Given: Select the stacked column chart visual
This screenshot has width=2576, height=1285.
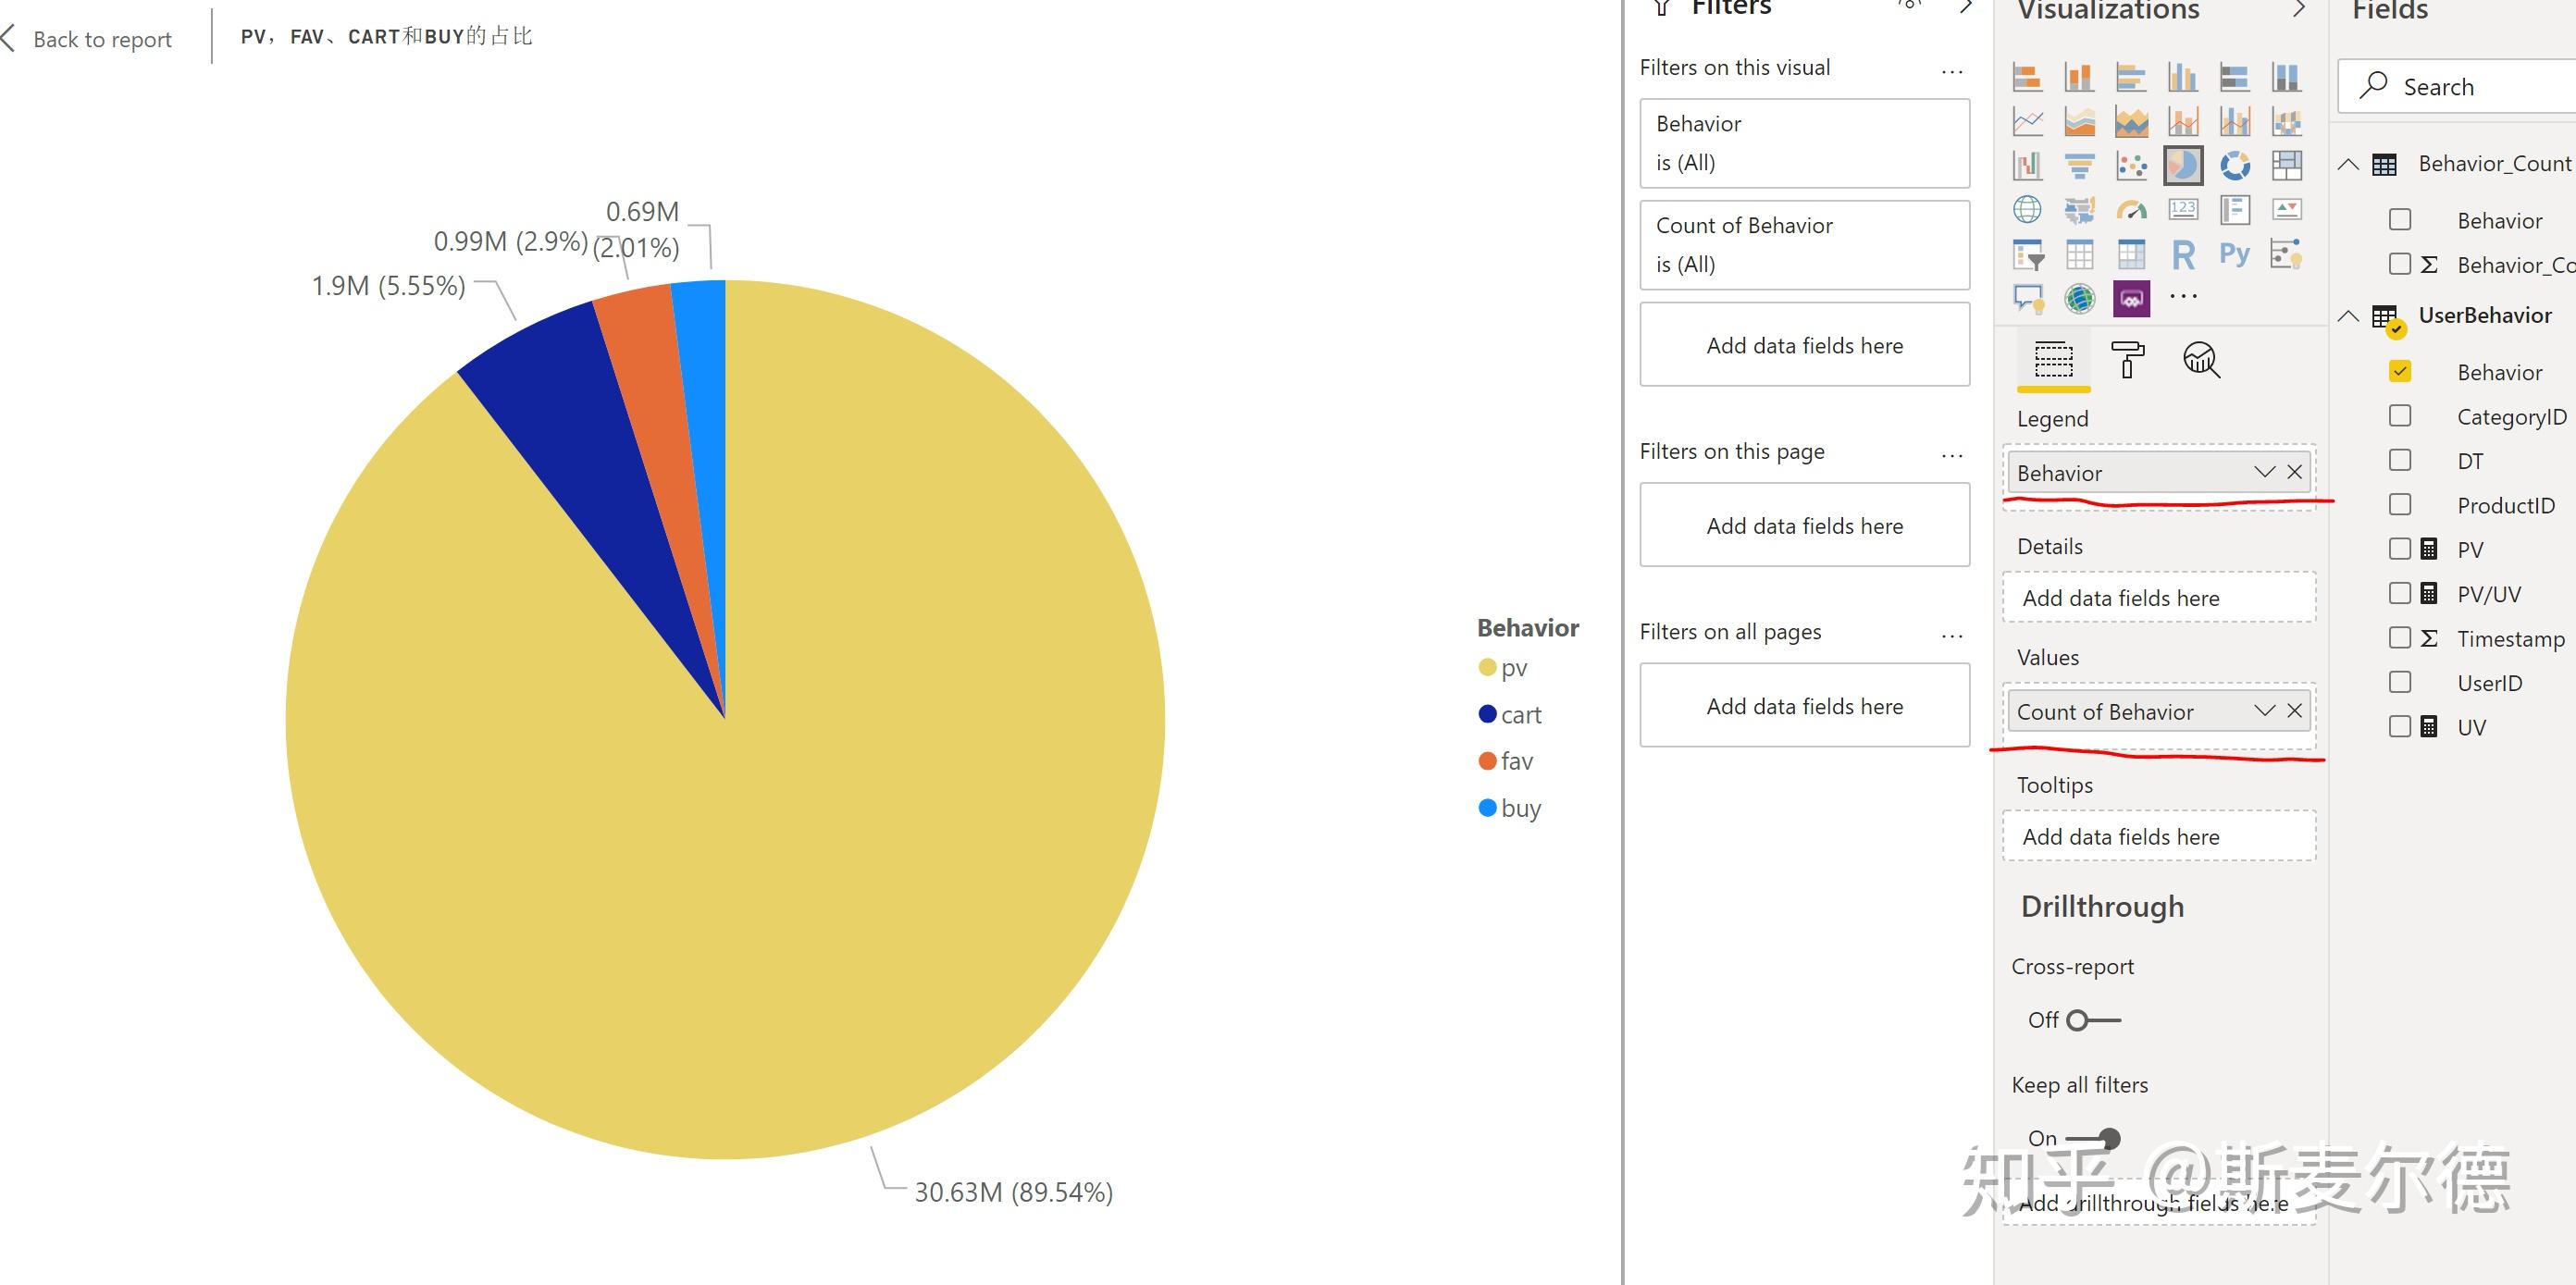Looking at the screenshot, I should [x=2079, y=78].
